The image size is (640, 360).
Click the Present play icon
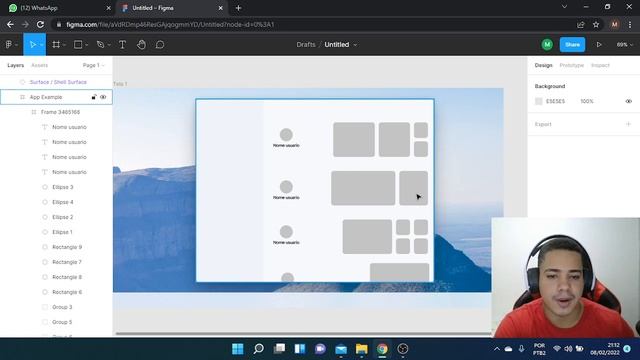[599, 44]
